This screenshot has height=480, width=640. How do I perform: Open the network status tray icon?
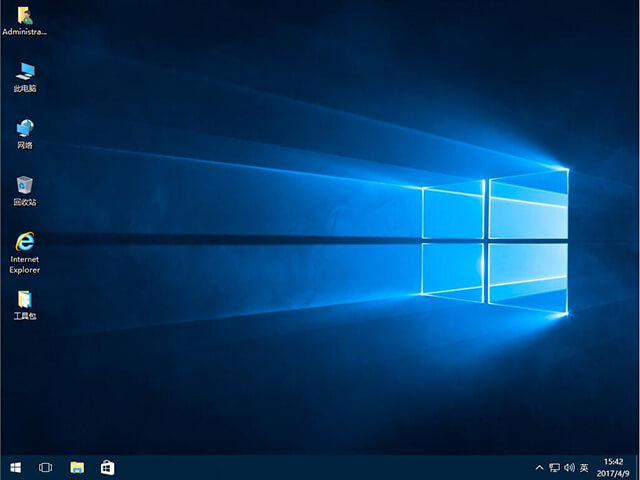pos(554,467)
